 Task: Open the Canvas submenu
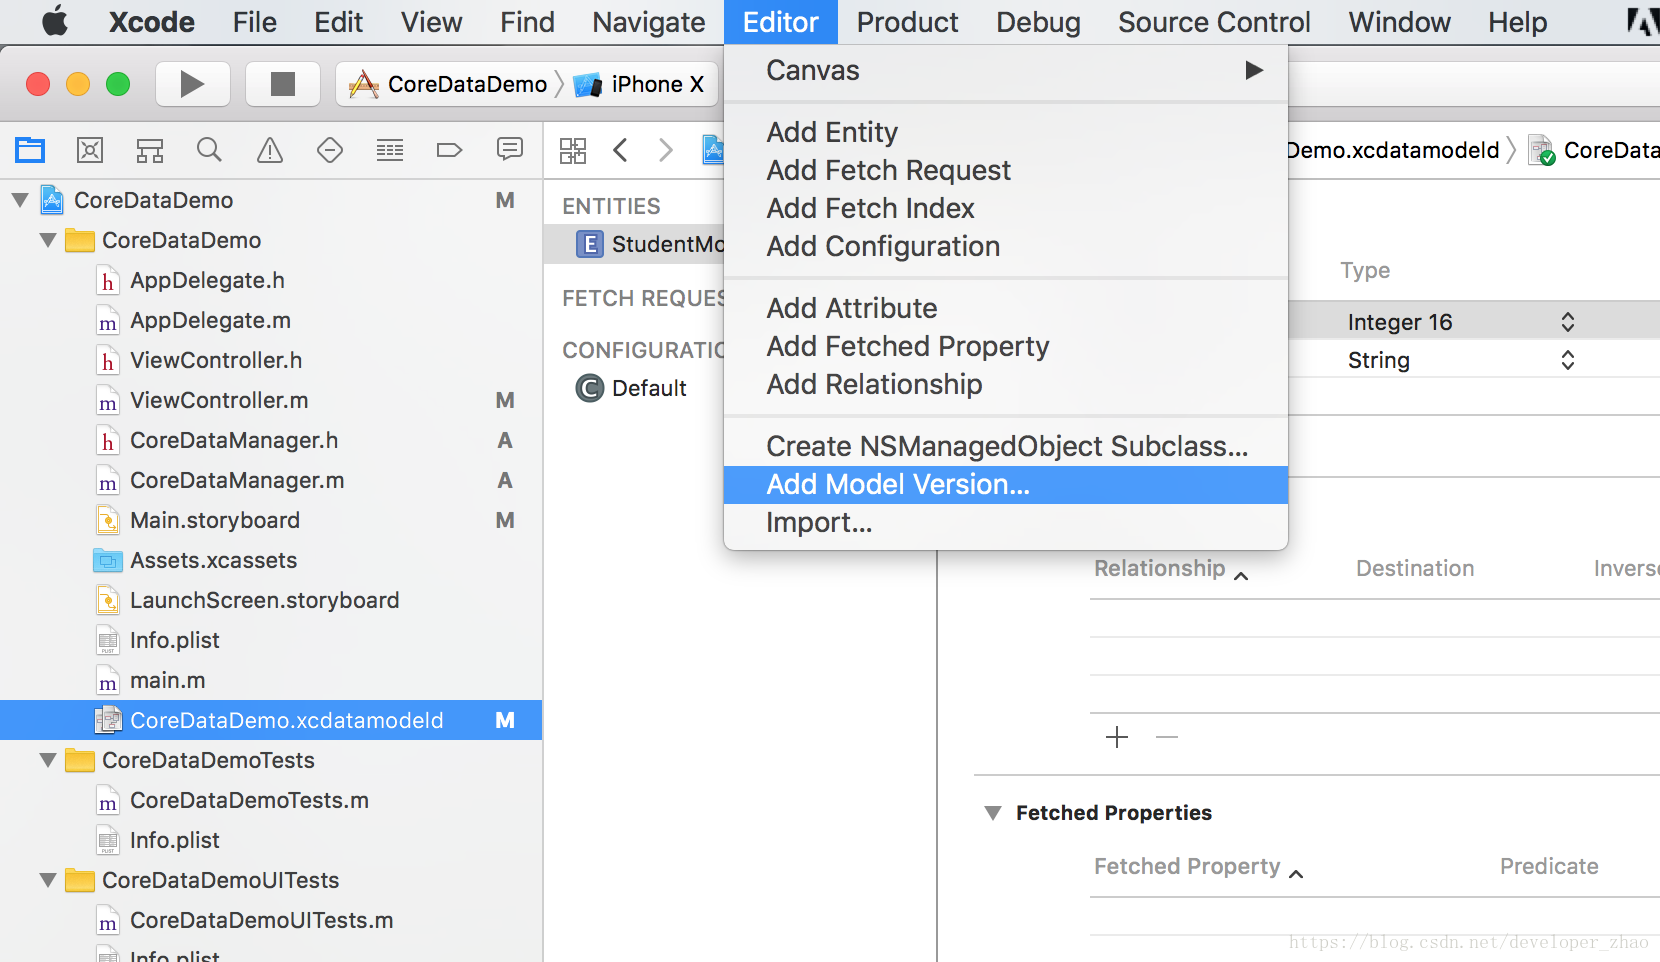pos(1006,70)
